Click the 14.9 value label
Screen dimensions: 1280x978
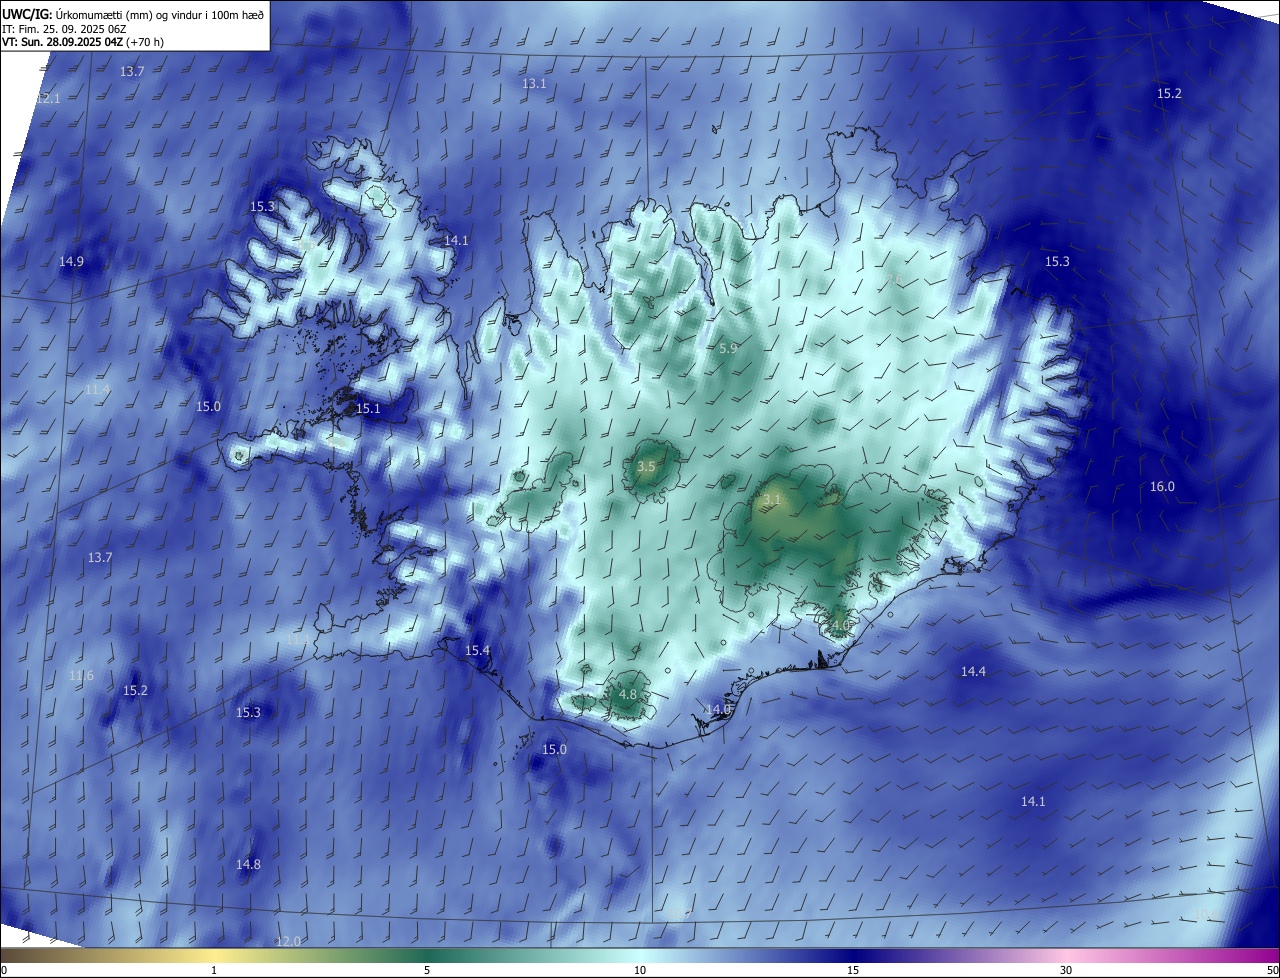[x=71, y=262]
